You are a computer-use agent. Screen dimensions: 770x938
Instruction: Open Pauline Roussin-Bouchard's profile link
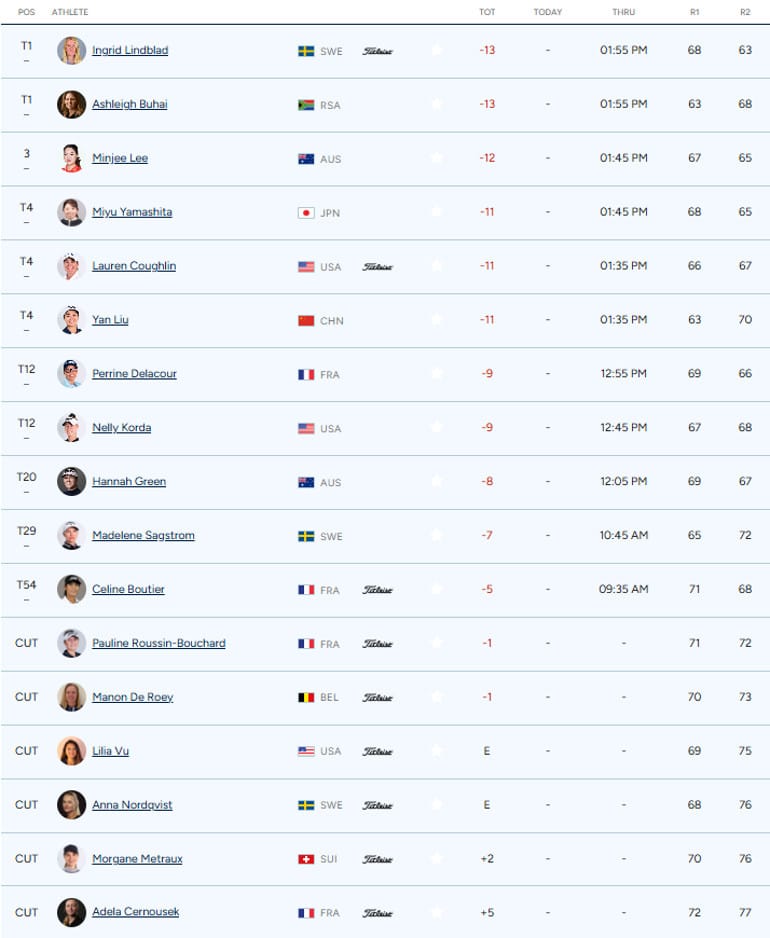tap(159, 643)
